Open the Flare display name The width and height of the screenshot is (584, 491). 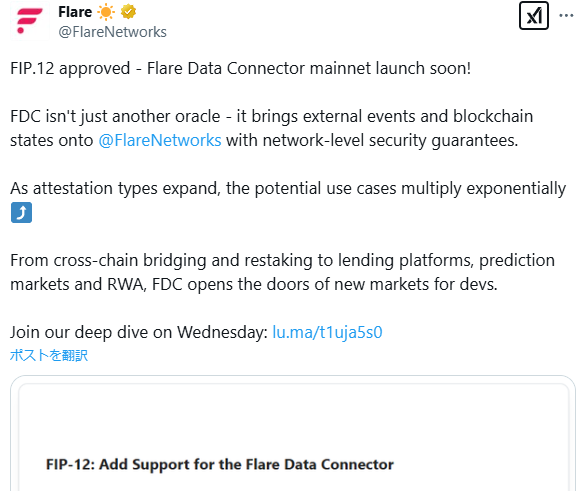[x=75, y=12]
